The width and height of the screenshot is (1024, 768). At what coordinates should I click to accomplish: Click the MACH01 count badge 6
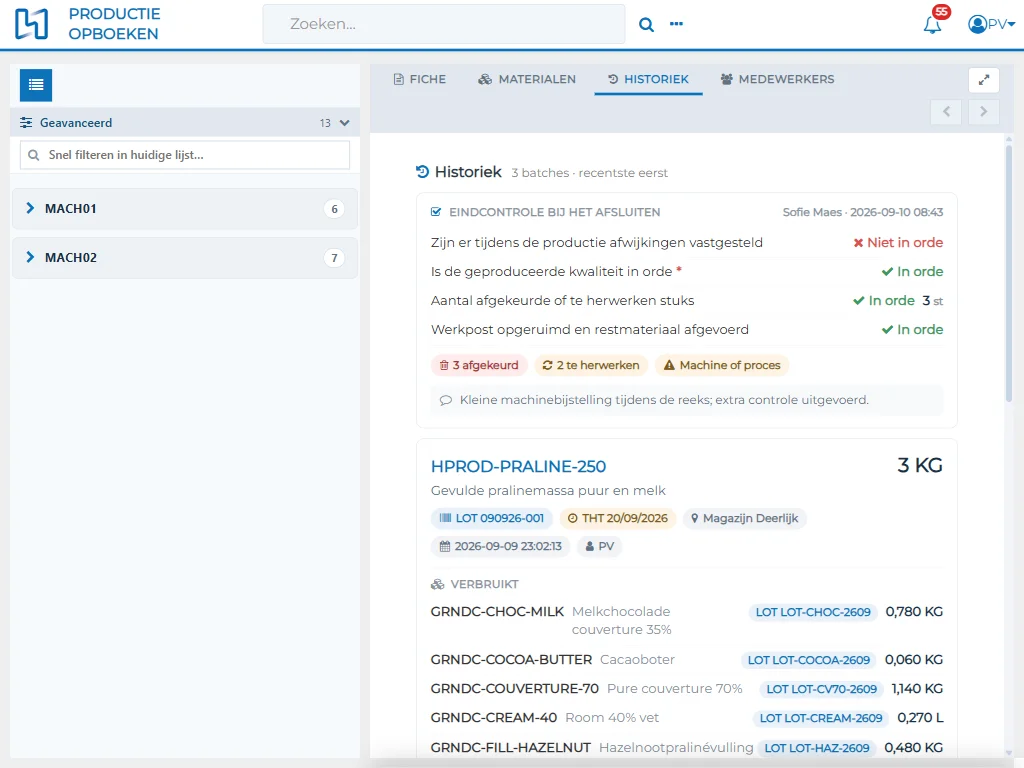coord(334,209)
